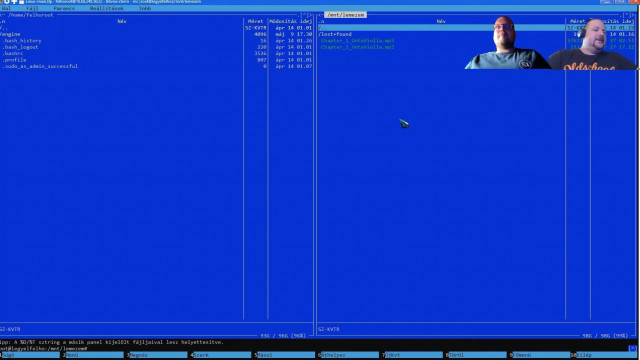Select the .bashrc file in left panel
The width and height of the screenshot is (640, 360).
(12, 53)
